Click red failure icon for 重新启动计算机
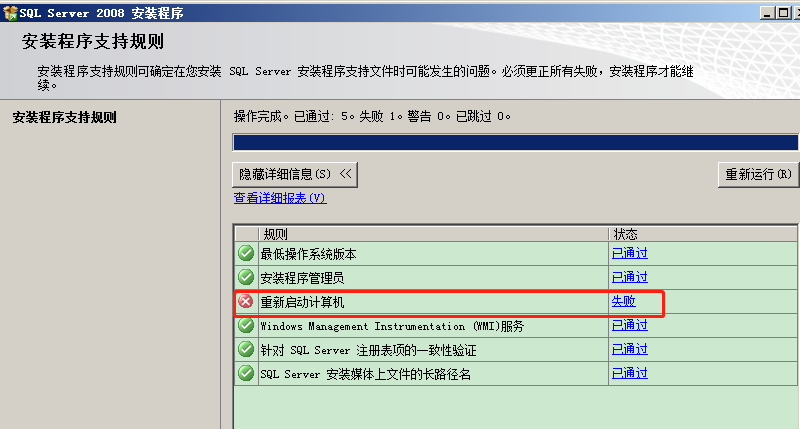This screenshot has height=429, width=800. coord(246,301)
